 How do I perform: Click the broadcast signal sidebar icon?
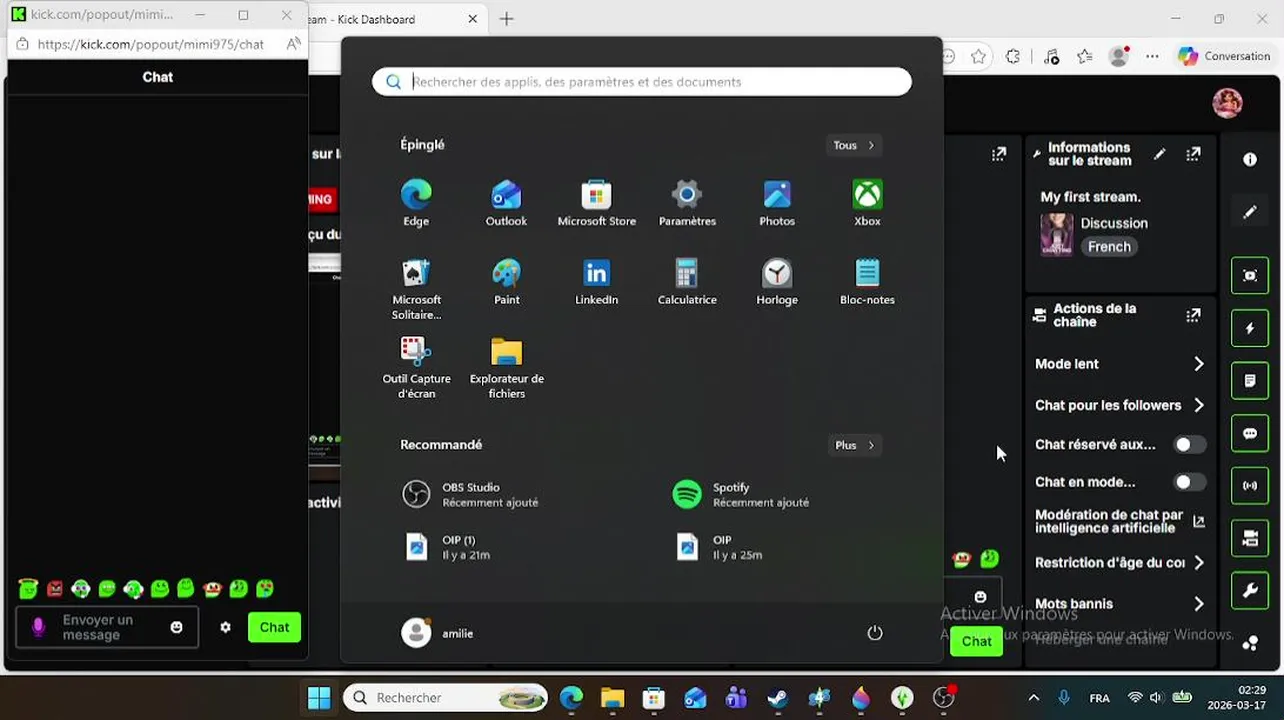[1250, 486]
